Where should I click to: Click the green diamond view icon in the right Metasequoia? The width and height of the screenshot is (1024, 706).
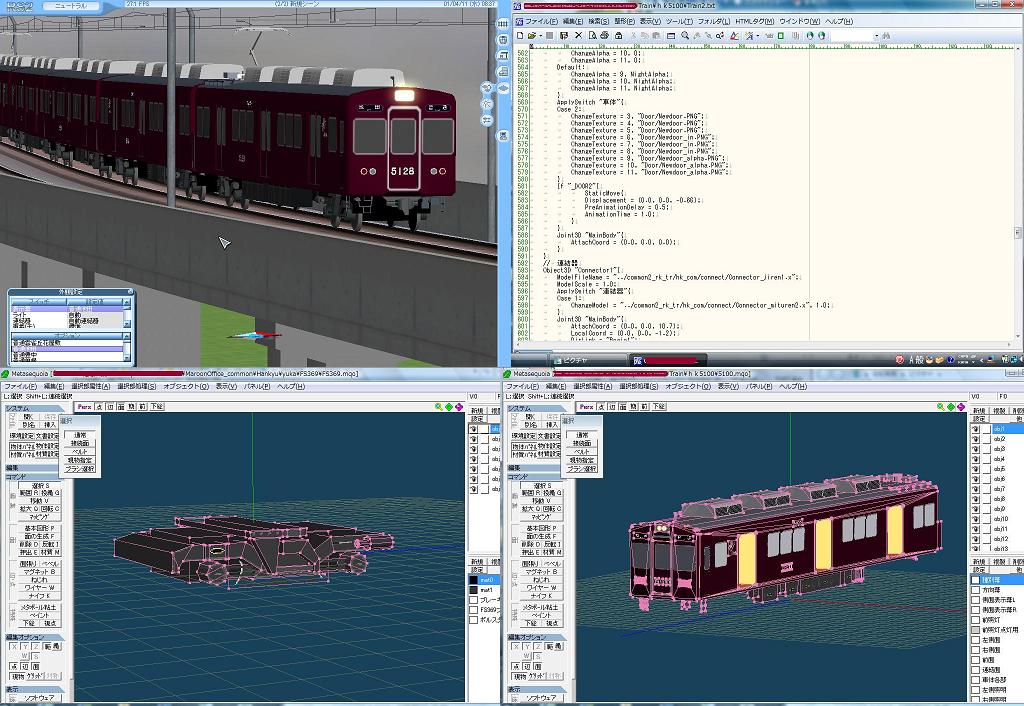951,407
